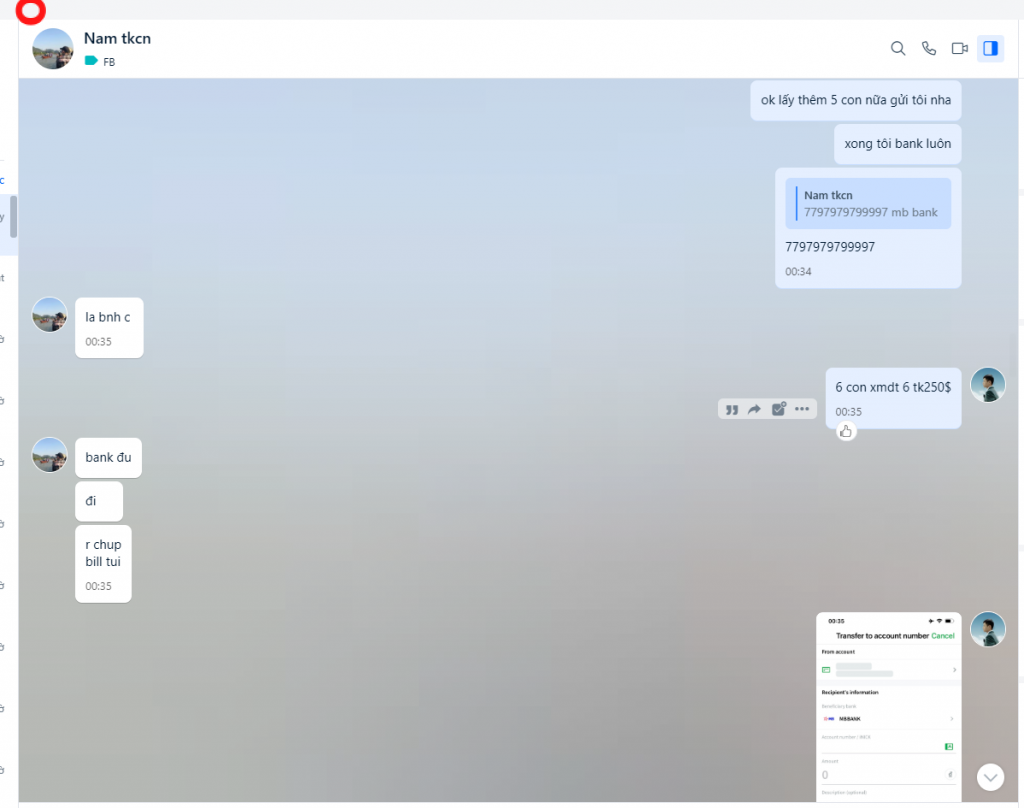Search messages in Nam tkcn conversation
The image size is (1024, 808).
pyautogui.click(x=898, y=48)
